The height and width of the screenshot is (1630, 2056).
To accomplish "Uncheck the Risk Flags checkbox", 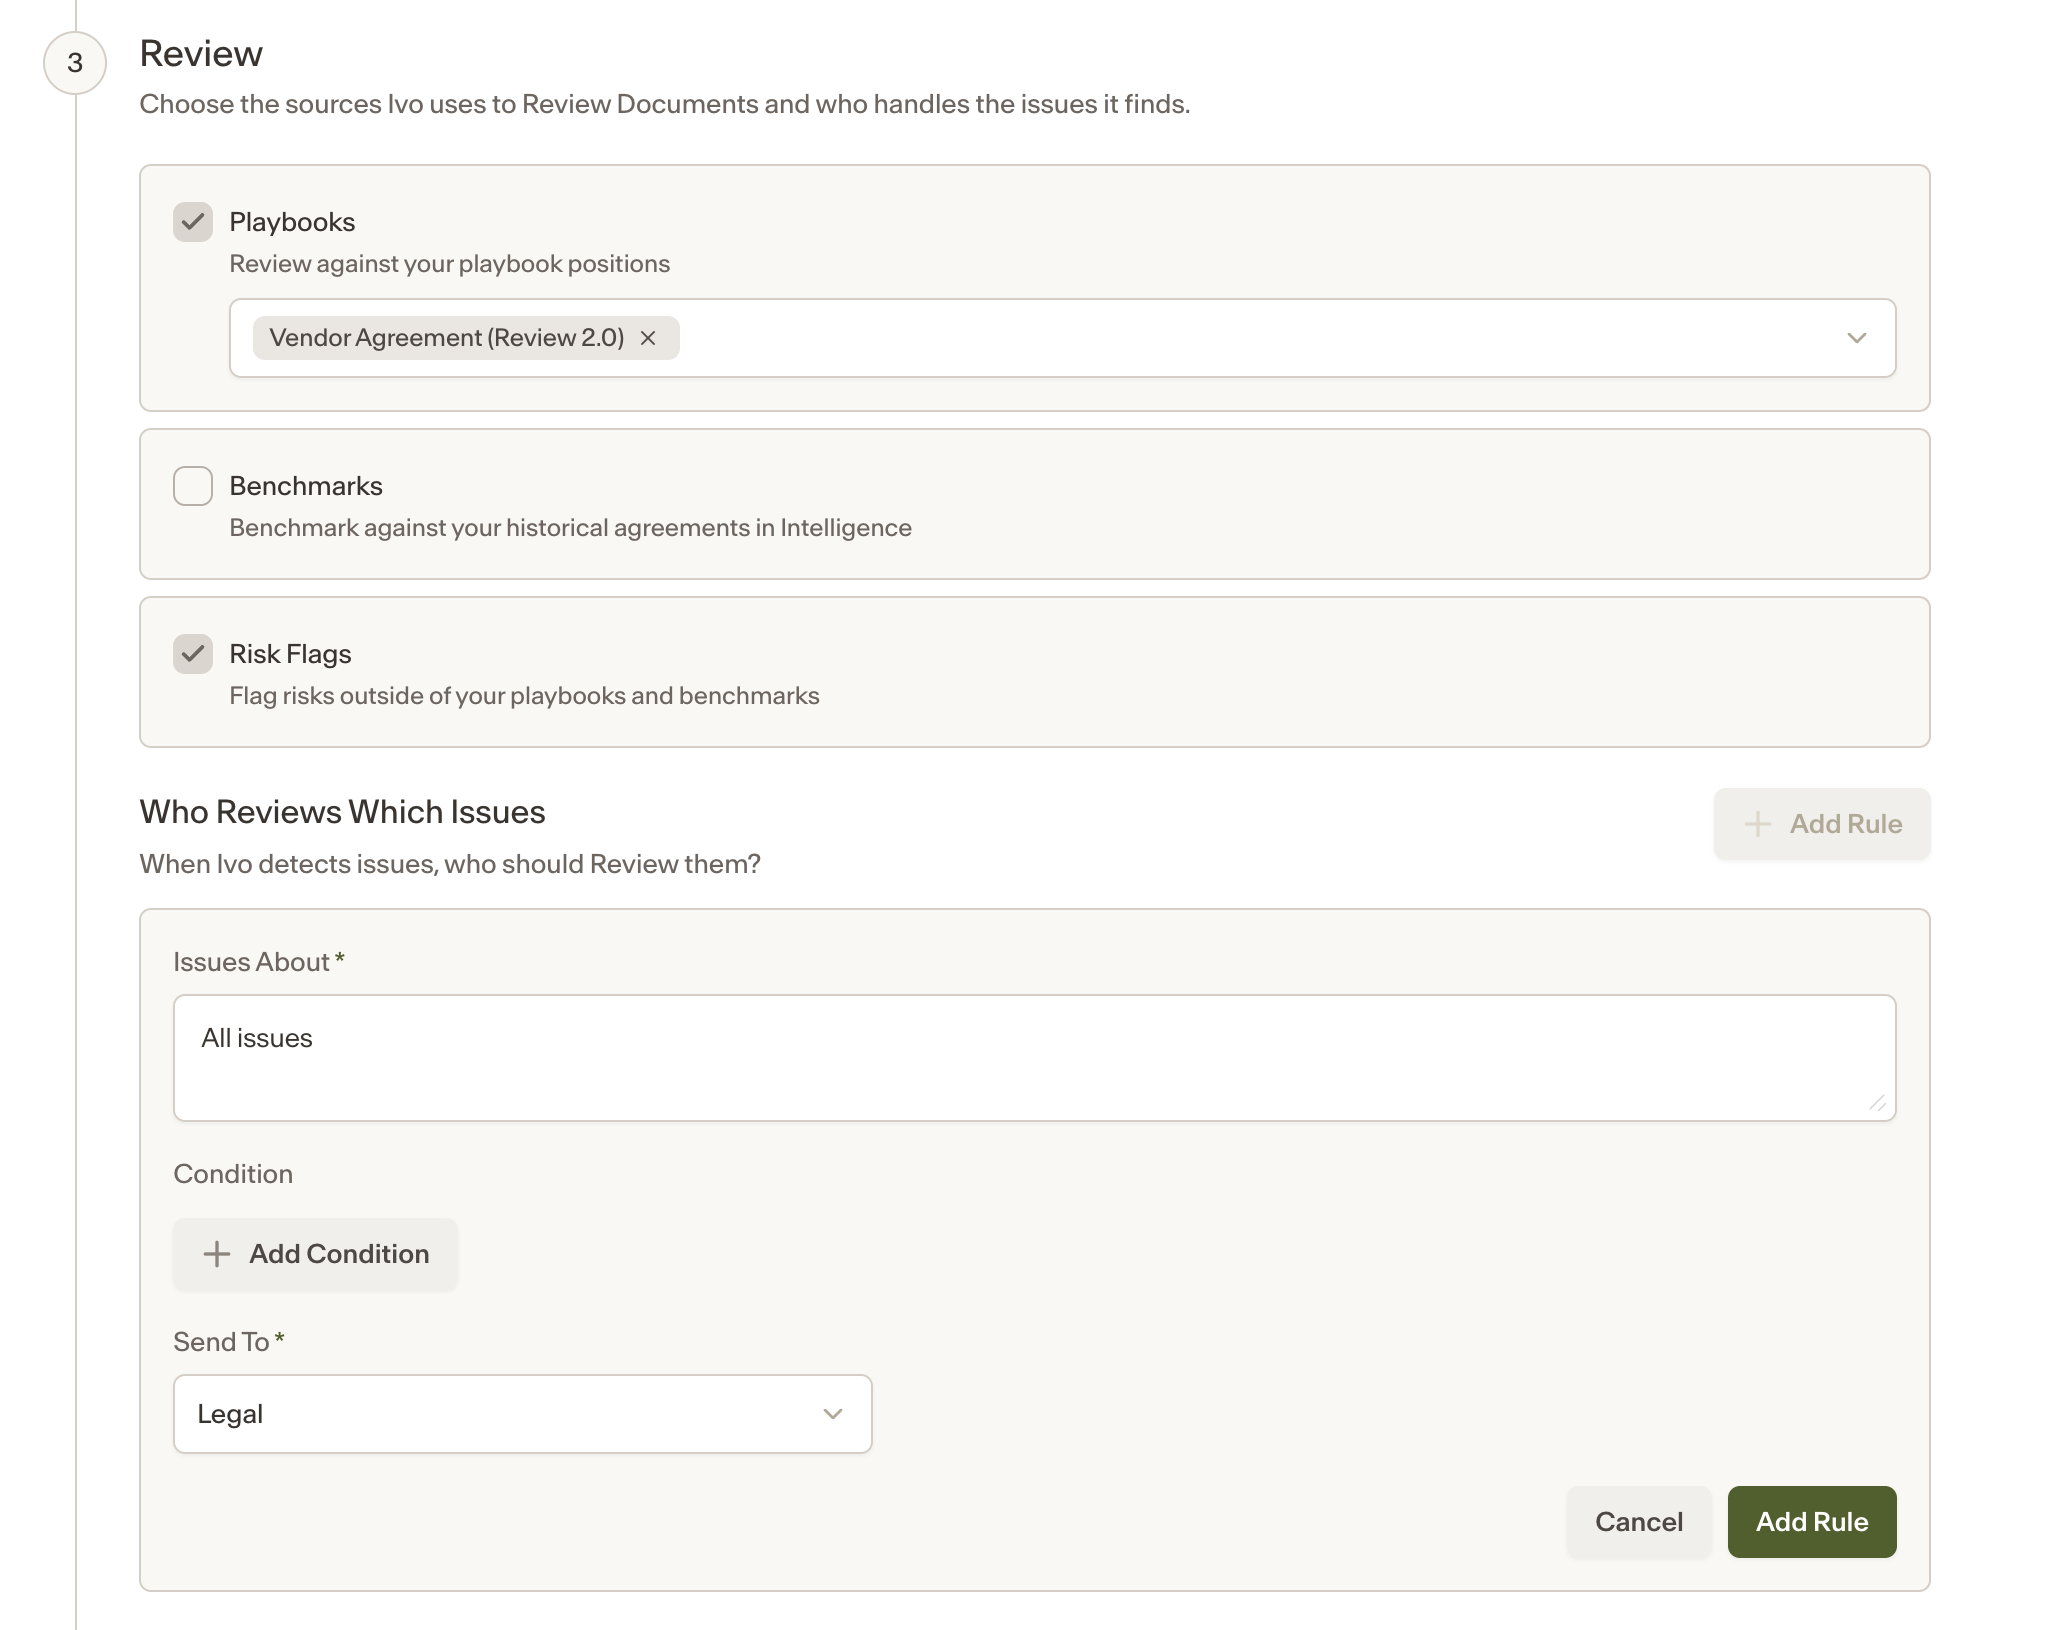I will tap(193, 654).
